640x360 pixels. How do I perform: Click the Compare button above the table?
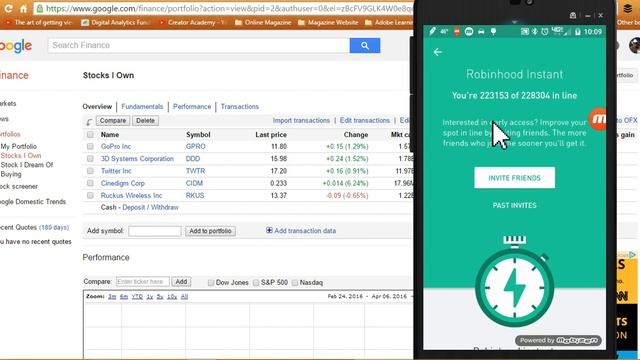[x=113, y=121]
